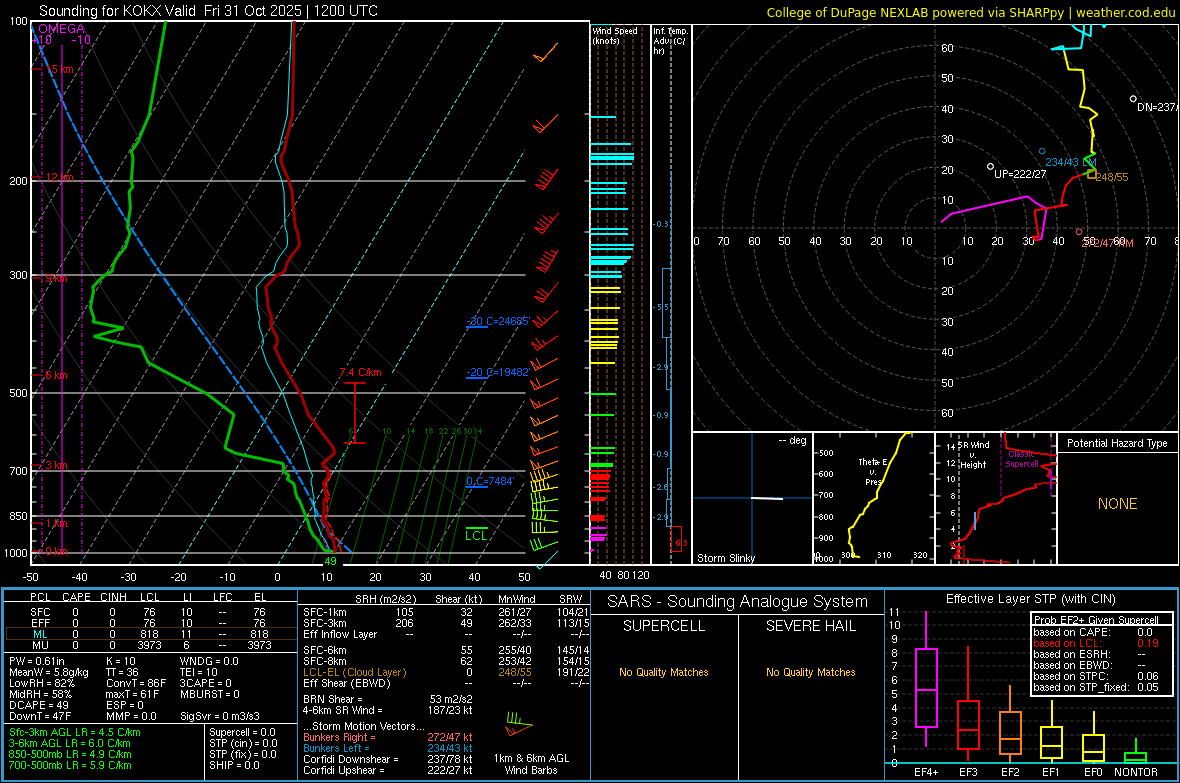Click the Corfidi Downshear = 237/78 kt line

[388, 759]
